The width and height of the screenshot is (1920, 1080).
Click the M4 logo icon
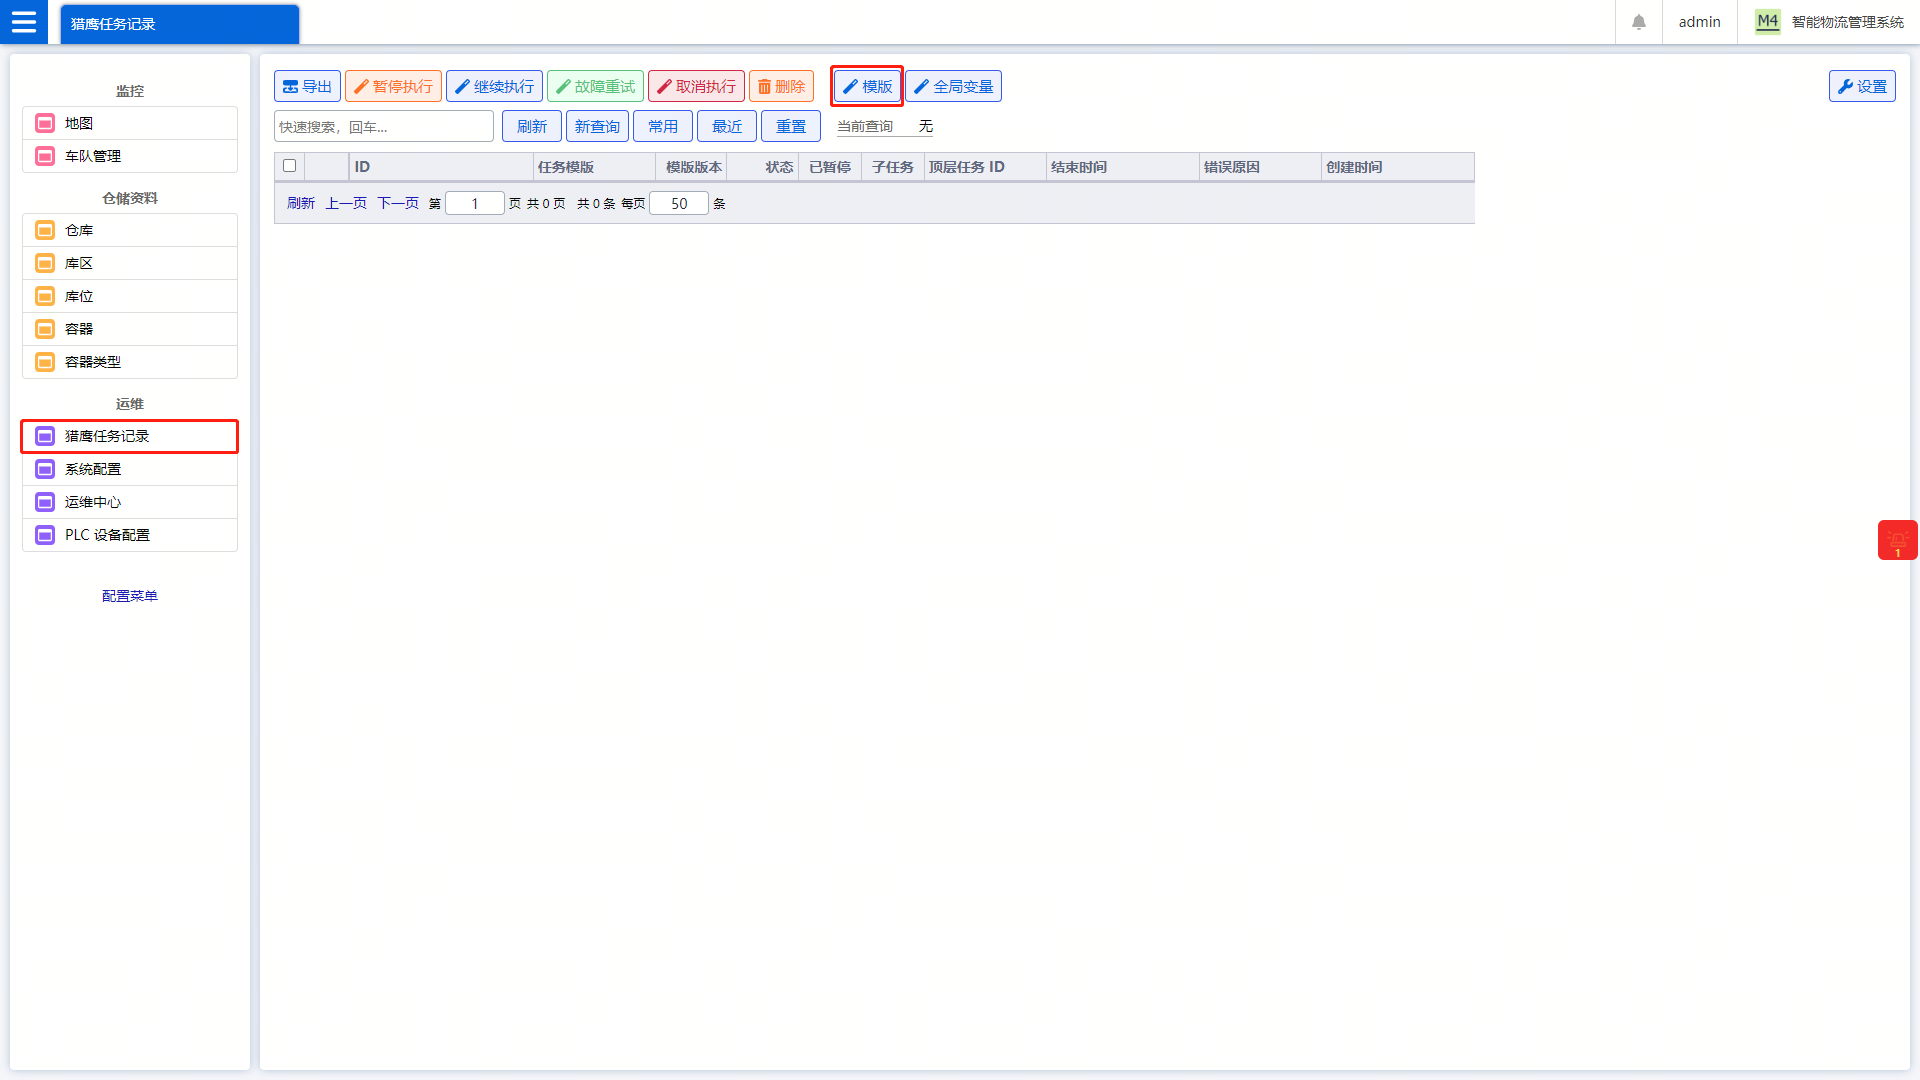pos(1768,22)
